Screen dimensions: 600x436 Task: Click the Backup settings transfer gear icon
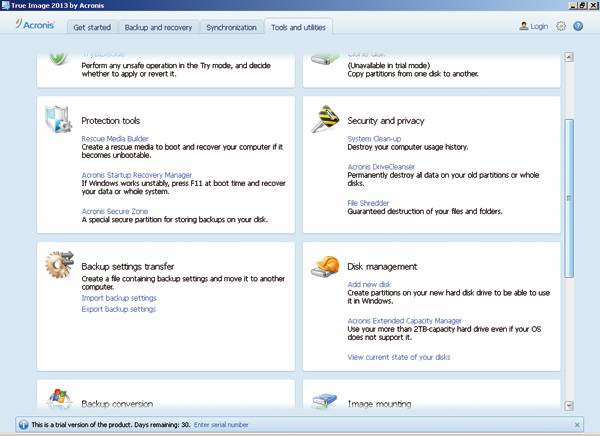tap(59, 265)
